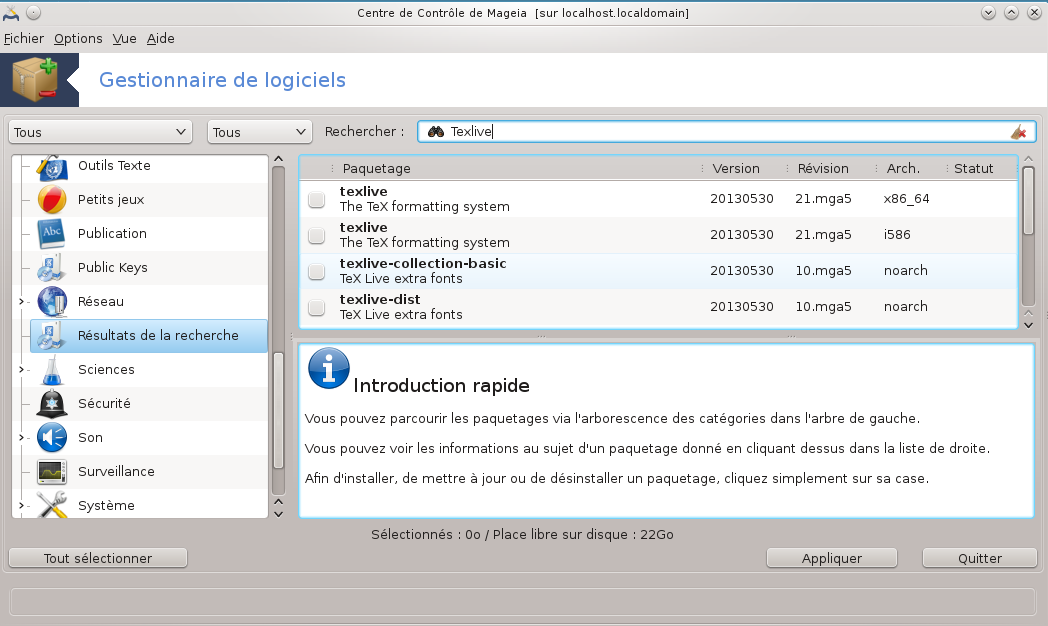Viewport: 1048px width, 626px height.
Task: Clear the search field with broom icon
Action: tap(1019, 132)
